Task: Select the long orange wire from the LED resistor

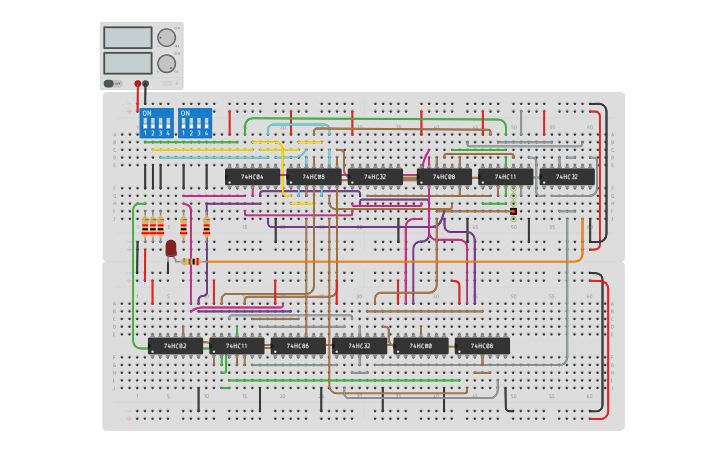Action: click(x=393, y=262)
